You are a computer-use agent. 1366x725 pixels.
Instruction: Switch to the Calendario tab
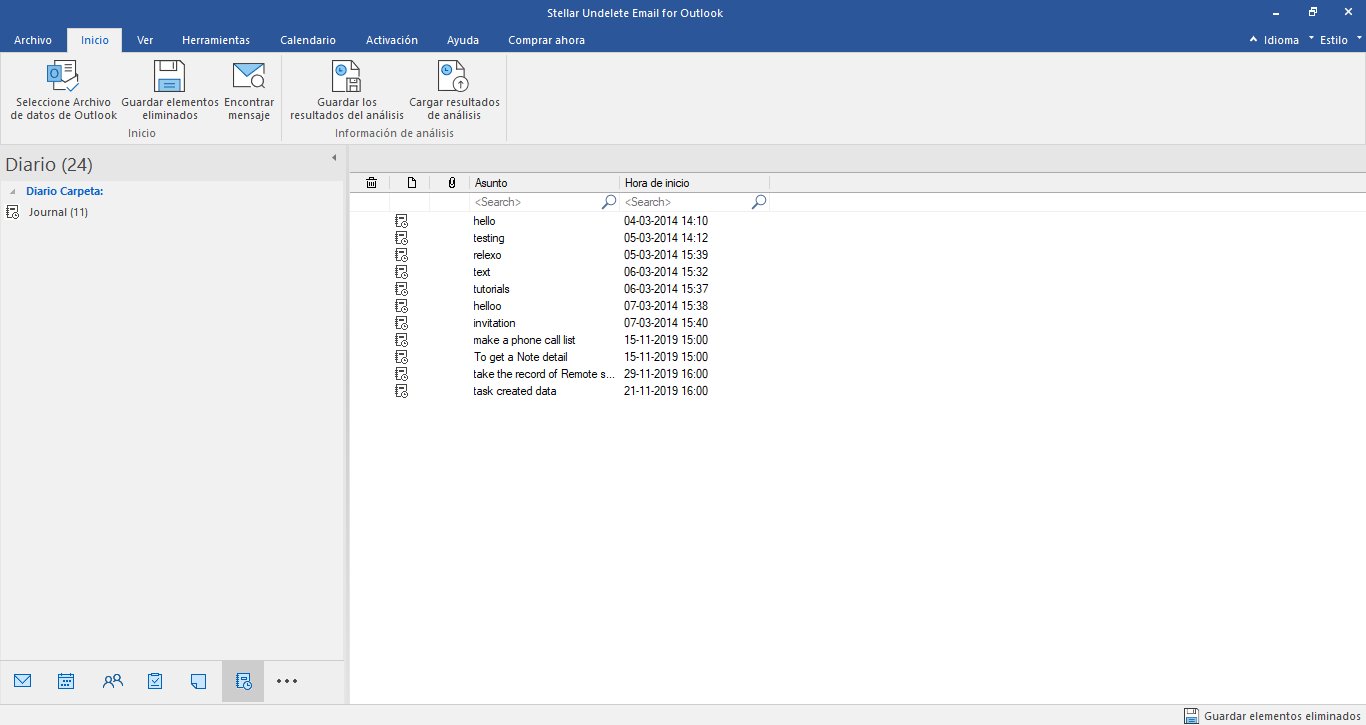308,40
